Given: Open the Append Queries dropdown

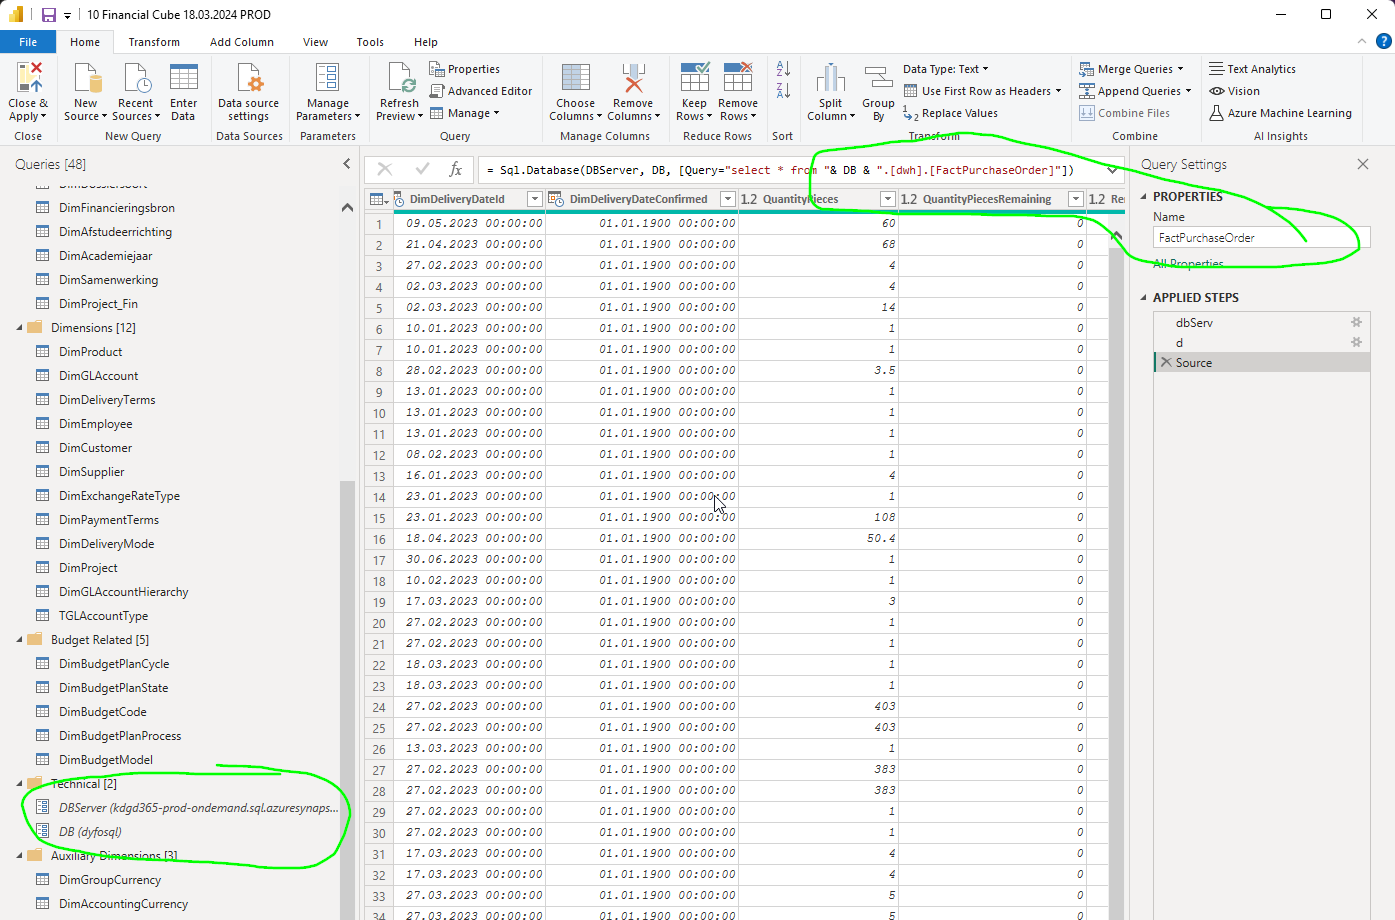Looking at the screenshot, I should pyautogui.click(x=1135, y=91).
